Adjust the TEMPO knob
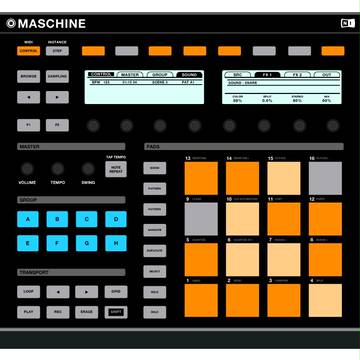The image size is (360, 360). click(58, 169)
